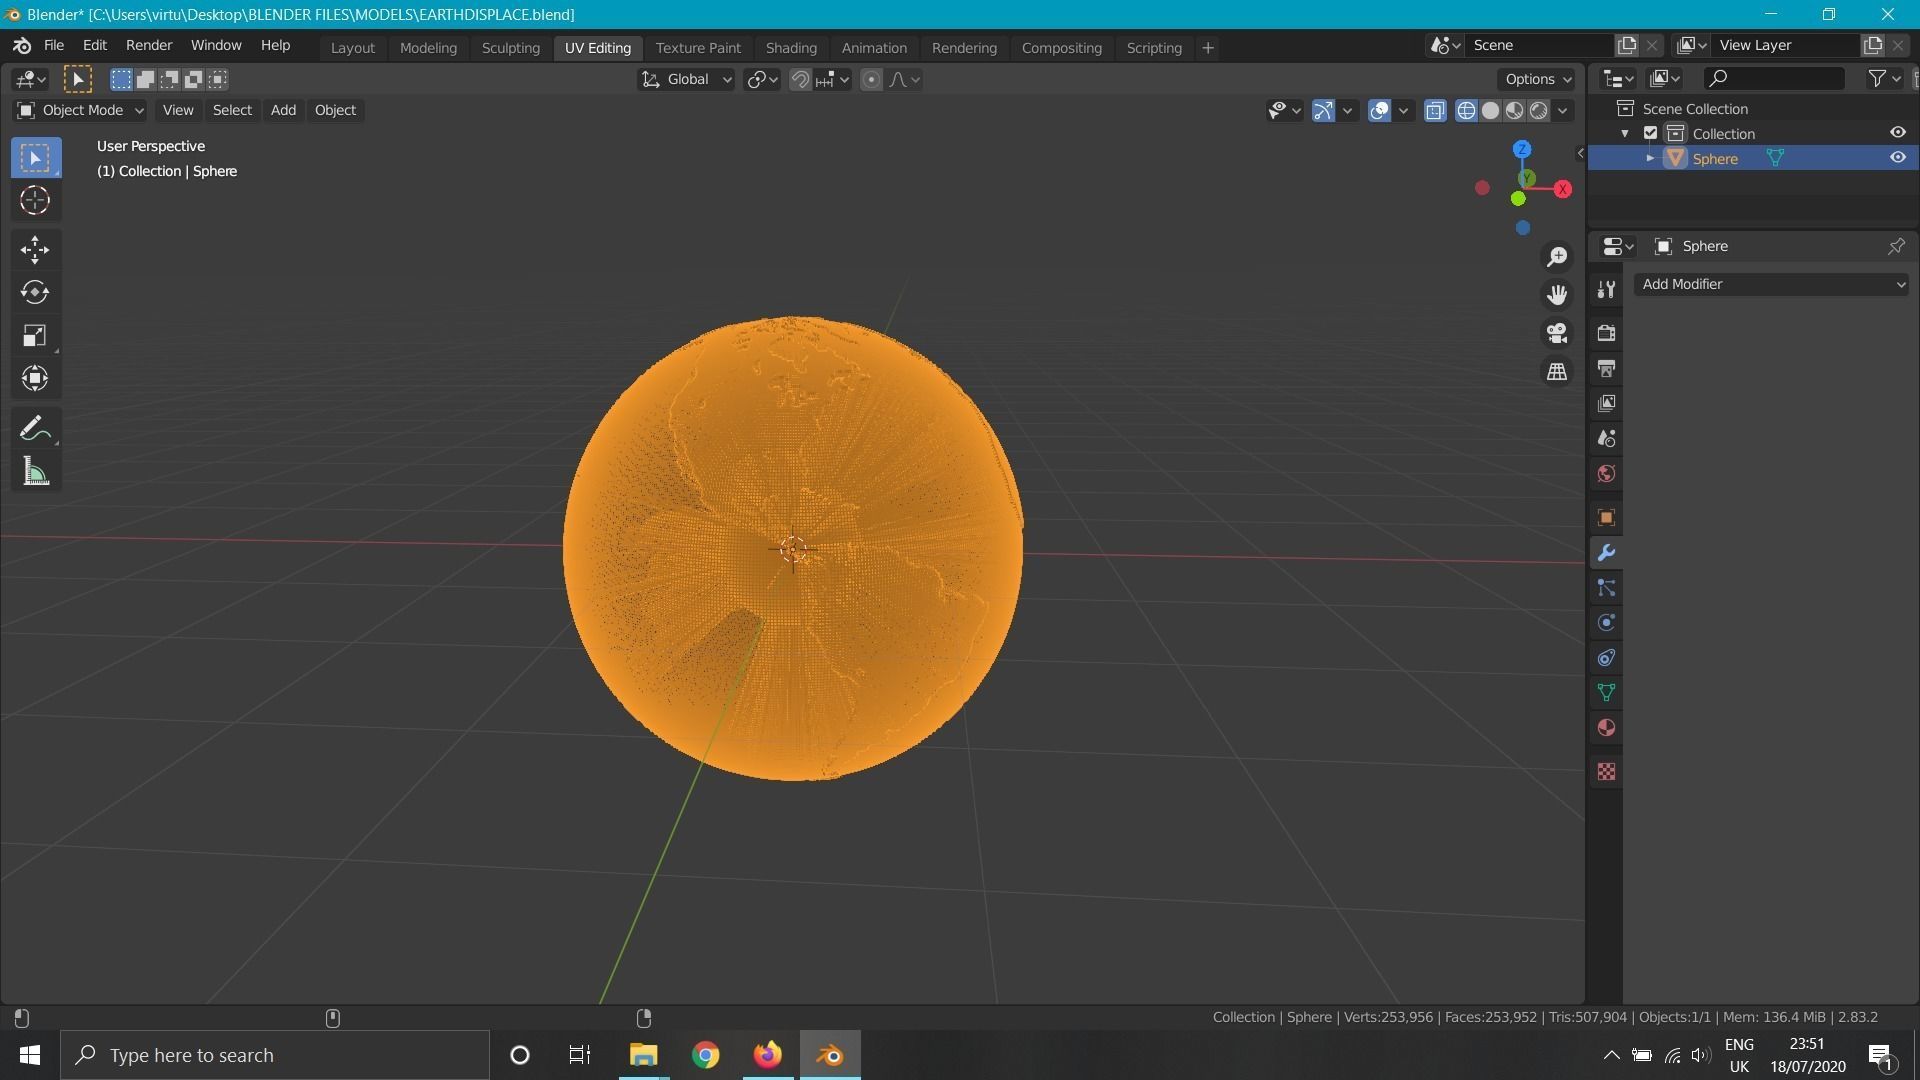The image size is (1920, 1080).
Task: Select the Move tool
Action: [x=35, y=249]
